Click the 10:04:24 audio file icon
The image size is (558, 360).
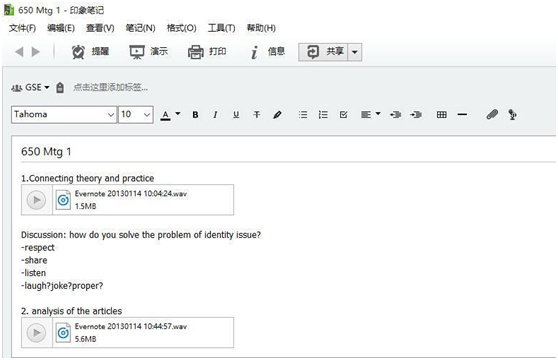(x=63, y=200)
